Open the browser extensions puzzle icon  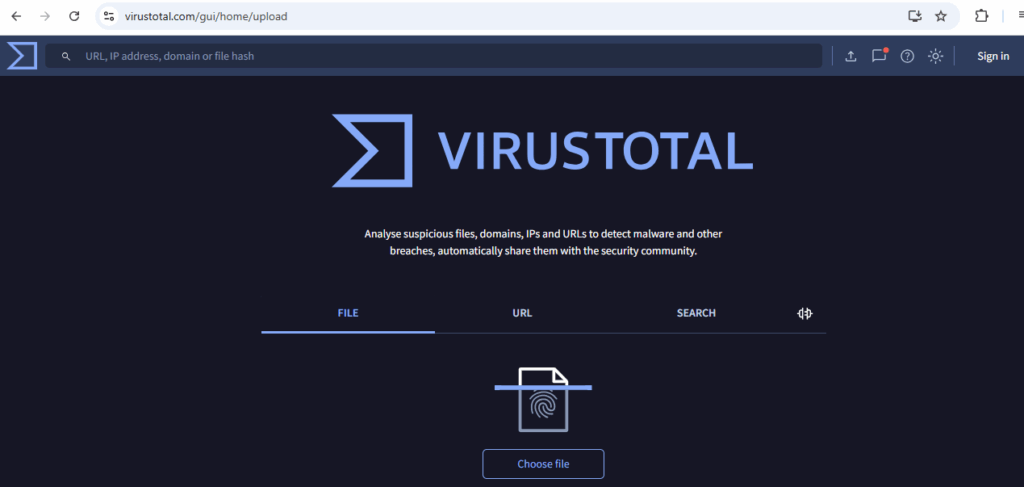[x=982, y=16]
